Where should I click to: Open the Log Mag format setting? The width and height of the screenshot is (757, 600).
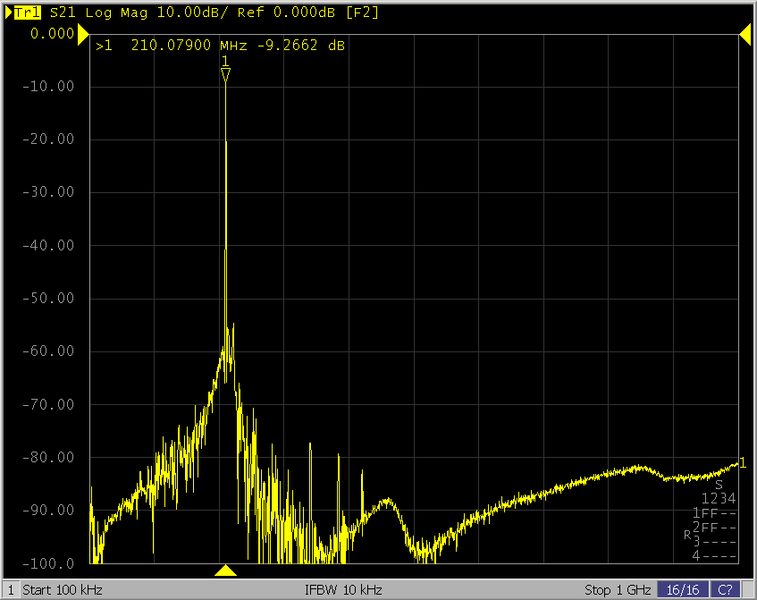click(117, 14)
